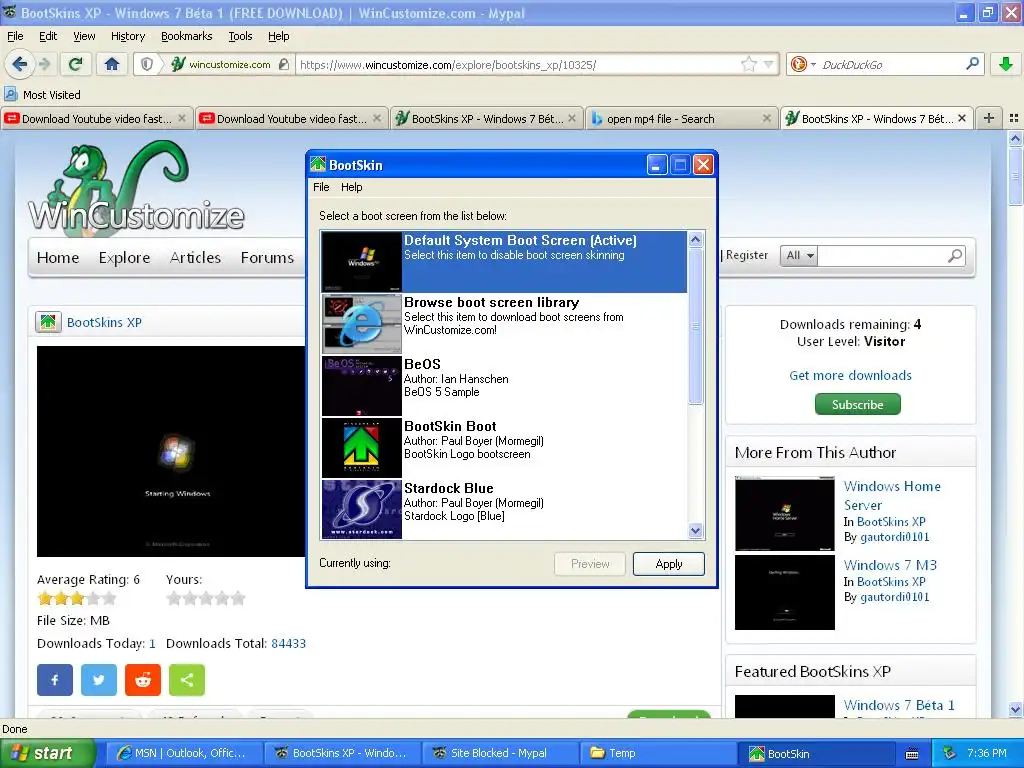Viewport: 1024px width, 768px height.
Task: Click Windows 7 boot screen preview image
Action: 171,451
